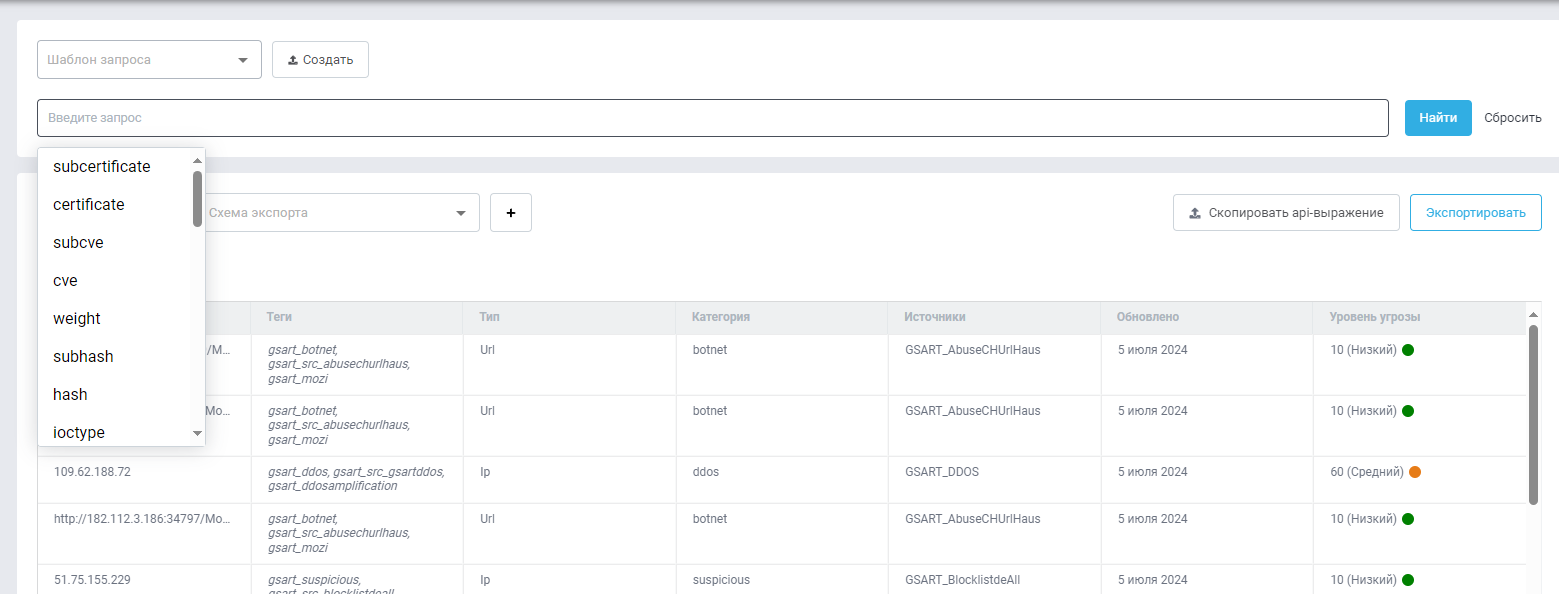Click the plus icon button beside export schema
Screen dimensions: 1559x594
[511, 213]
